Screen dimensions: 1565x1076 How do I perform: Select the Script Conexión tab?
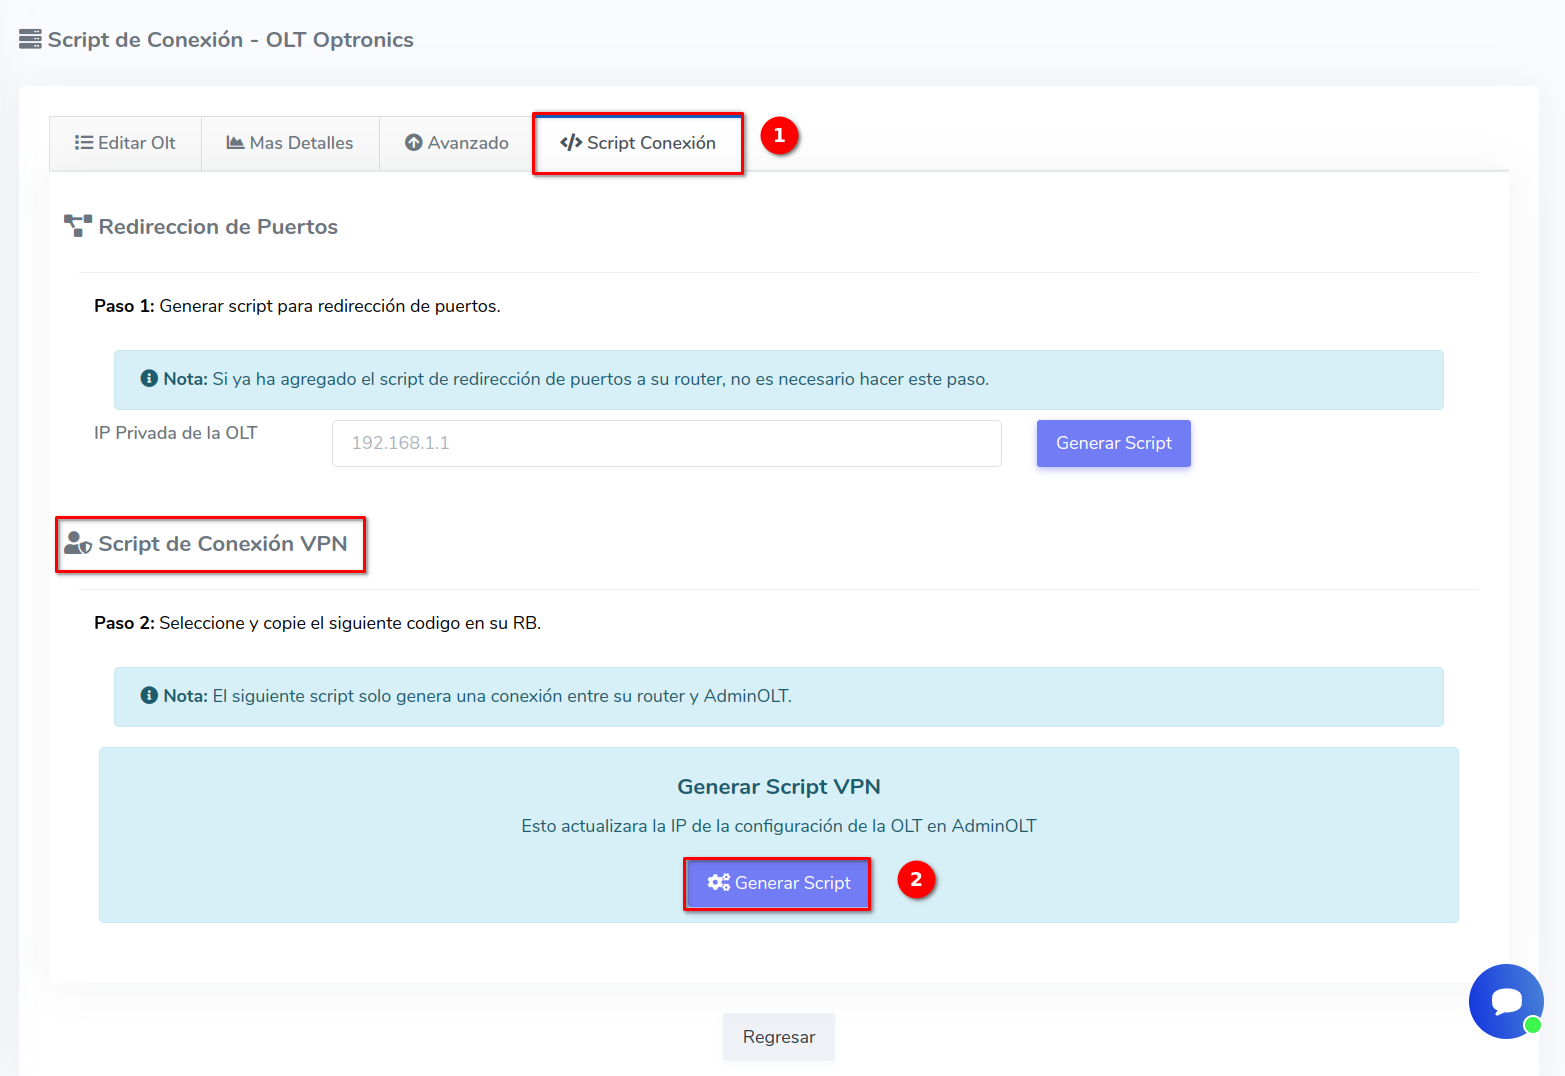[639, 143]
